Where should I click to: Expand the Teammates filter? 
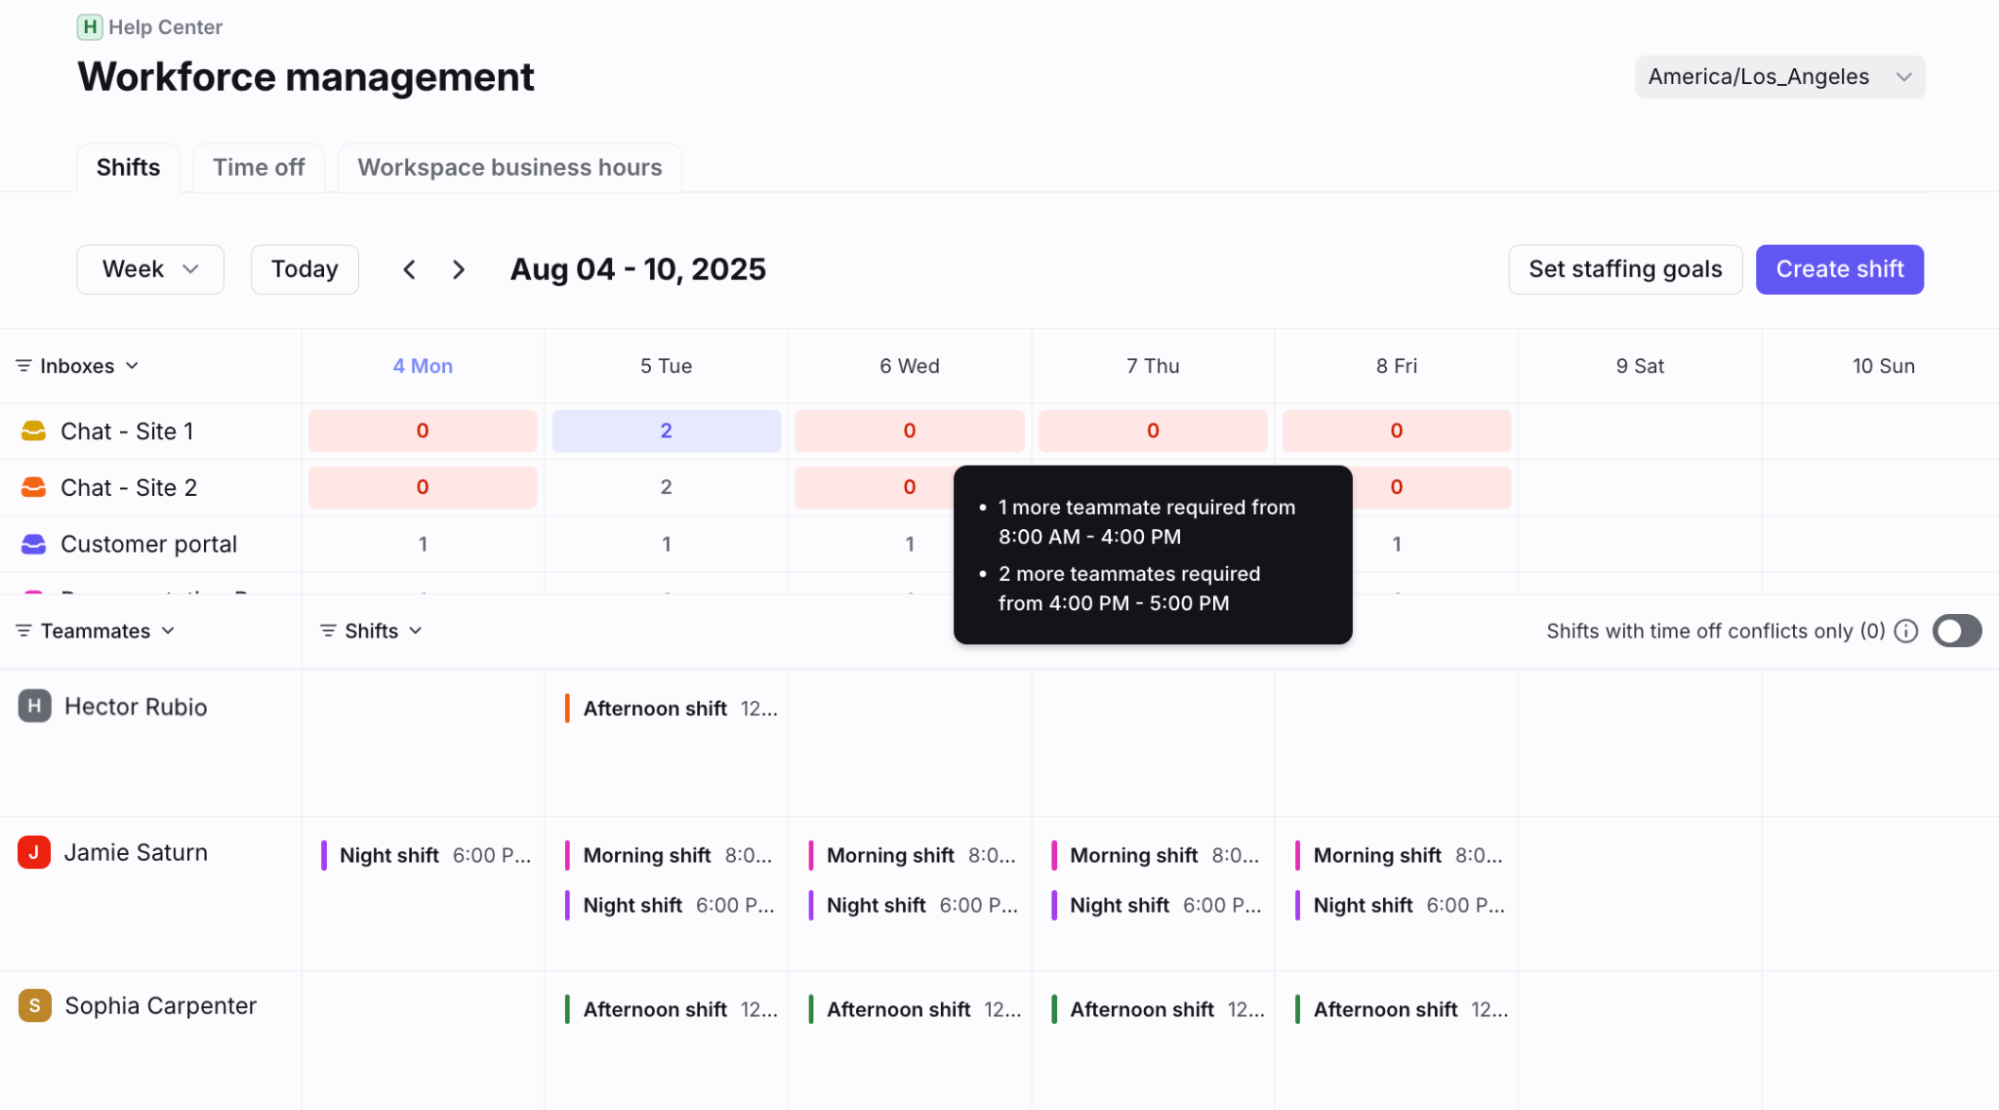tap(96, 631)
